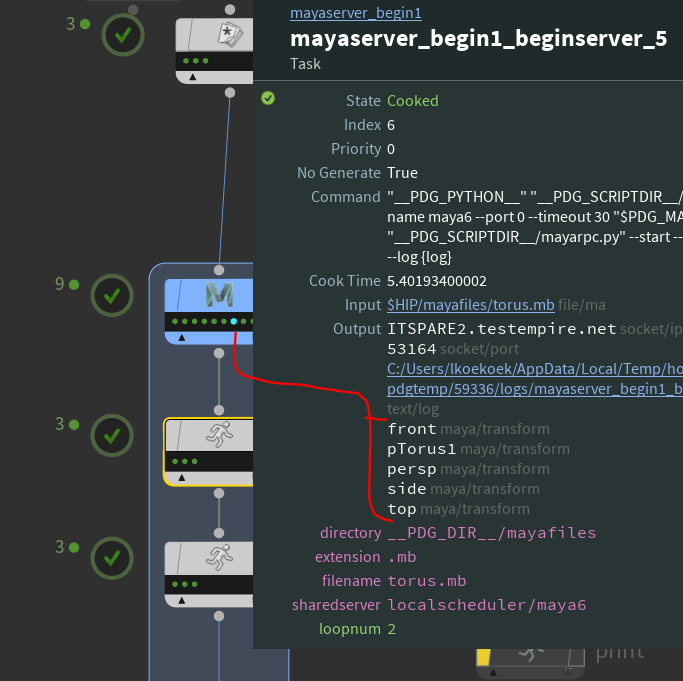Select the highlighted cyan work item dot
Viewport: 683px width, 681px height.
click(233, 321)
